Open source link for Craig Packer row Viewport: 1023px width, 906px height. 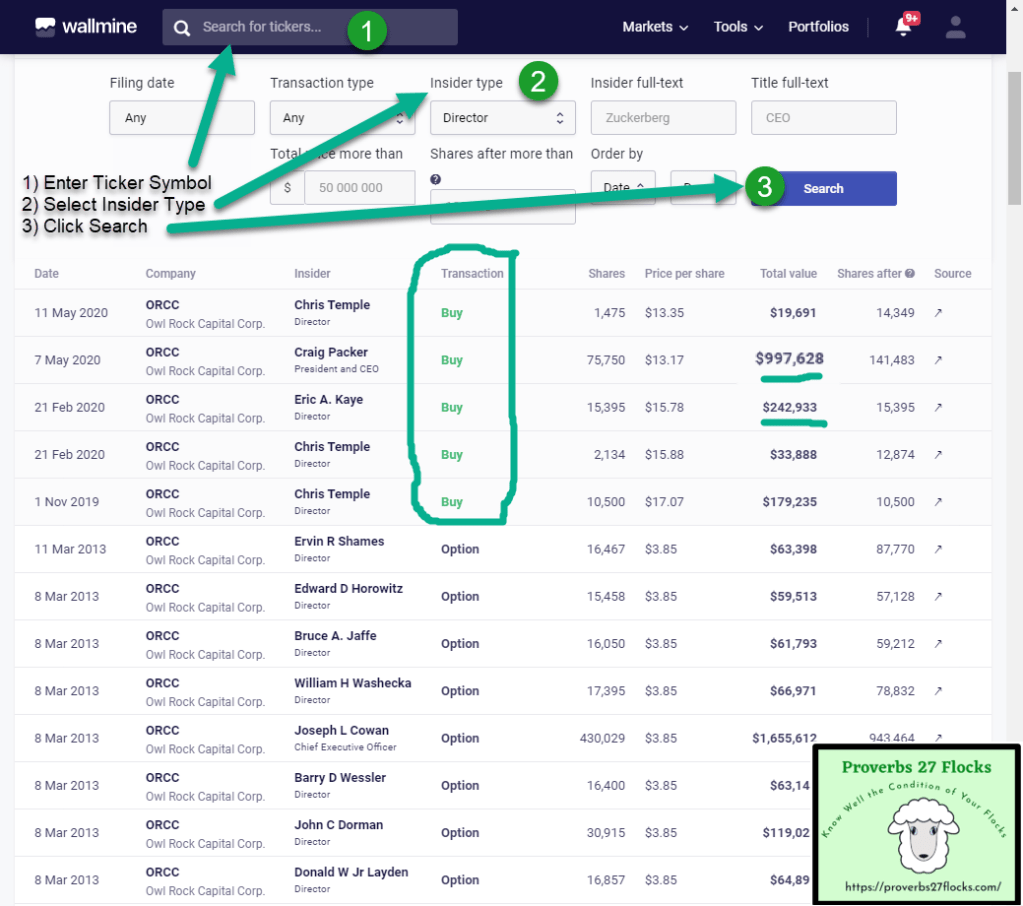click(x=938, y=360)
